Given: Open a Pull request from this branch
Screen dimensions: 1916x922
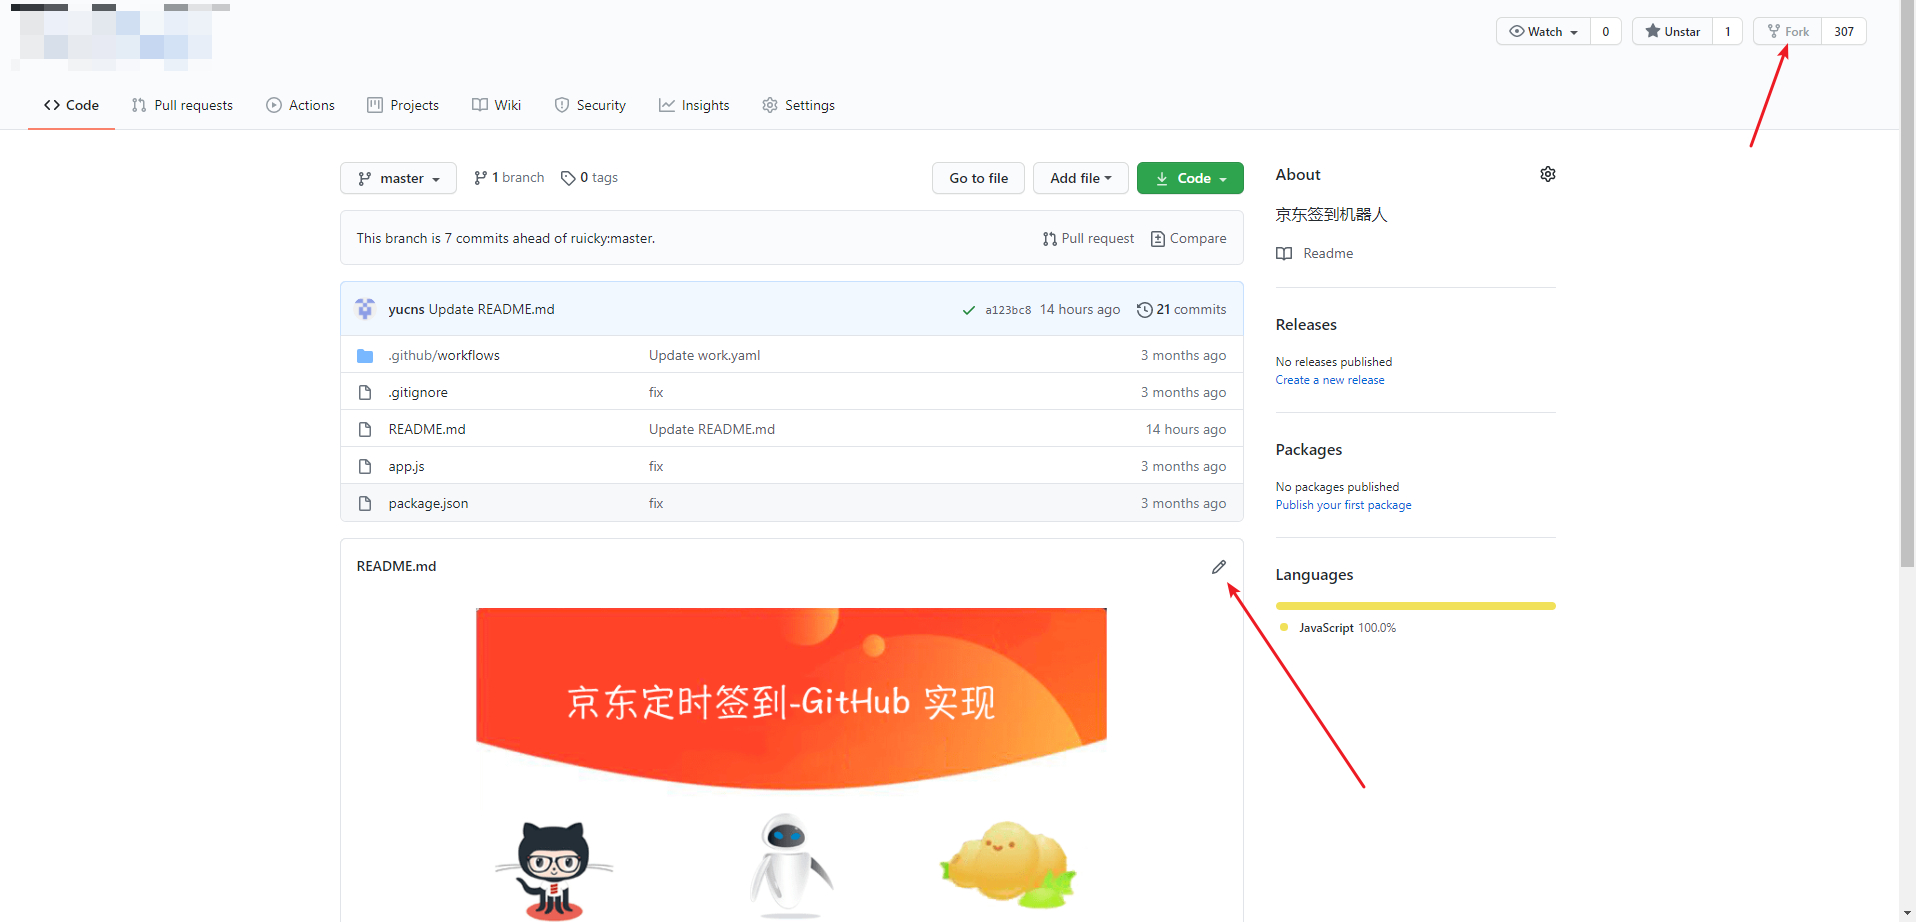Looking at the screenshot, I should (1088, 238).
